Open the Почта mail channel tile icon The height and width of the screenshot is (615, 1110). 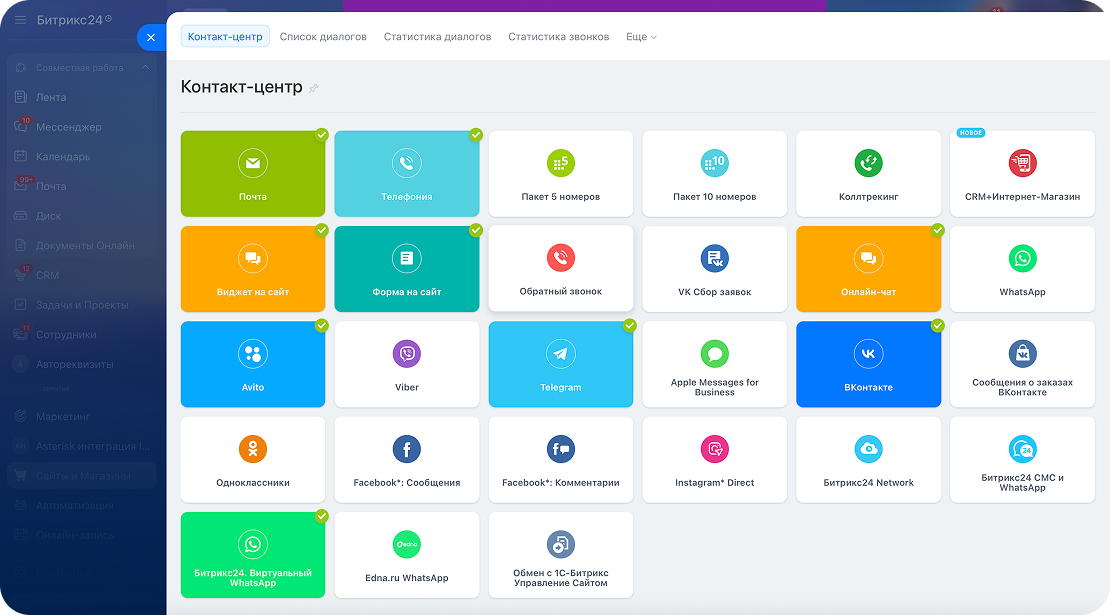[253, 163]
